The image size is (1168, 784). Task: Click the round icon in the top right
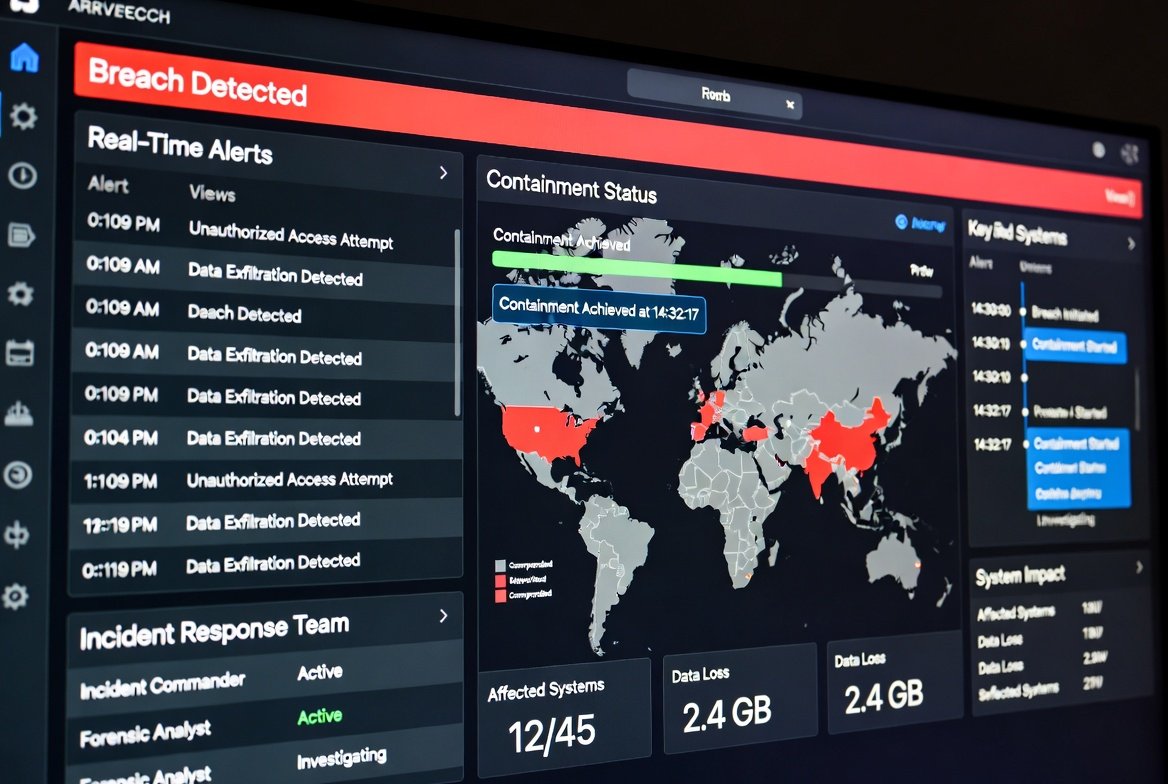1098,150
